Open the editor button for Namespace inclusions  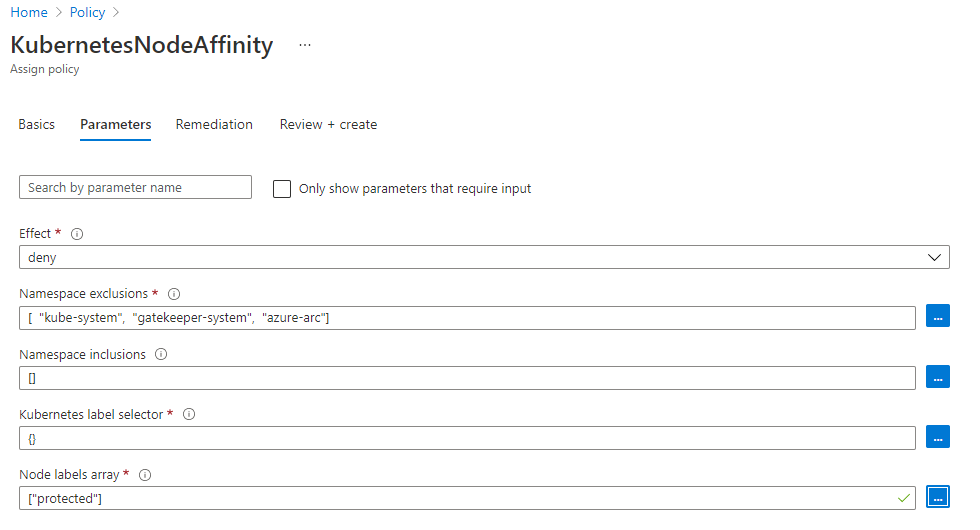[937, 377]
